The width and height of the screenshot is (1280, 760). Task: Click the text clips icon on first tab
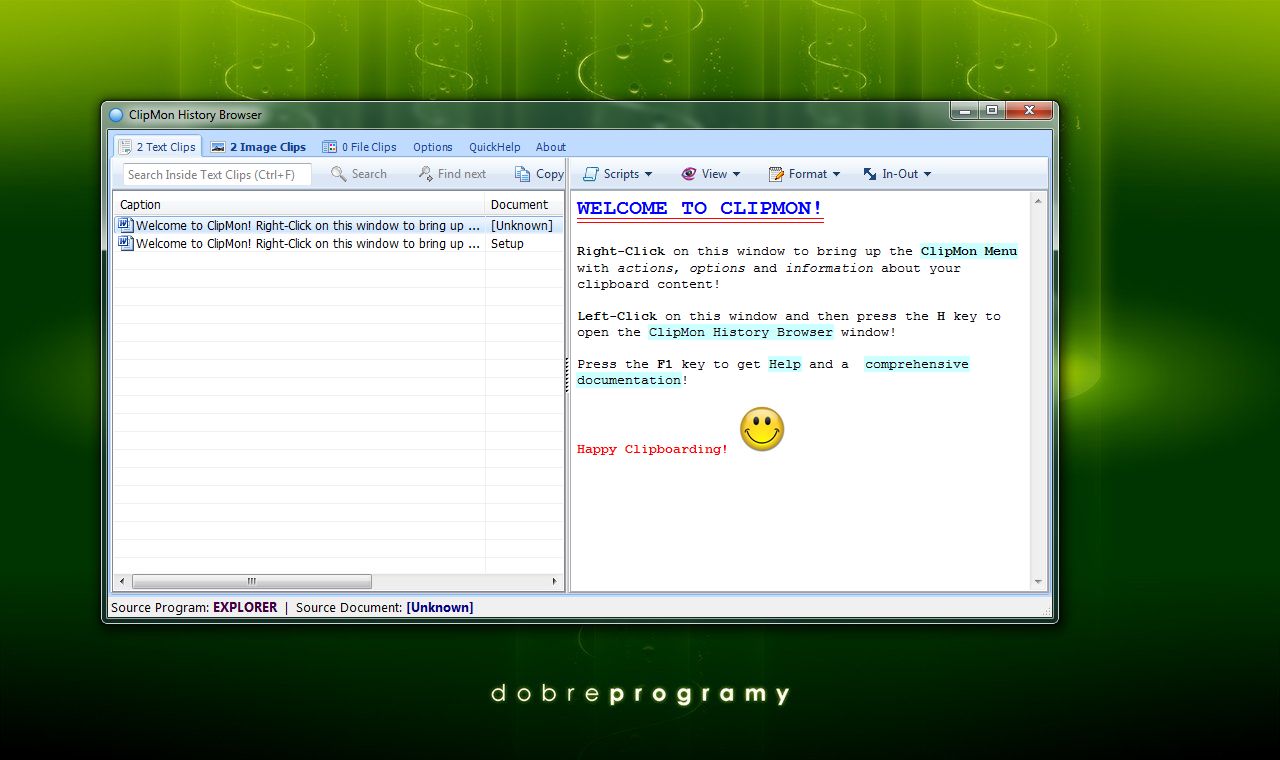pos(125,147)
